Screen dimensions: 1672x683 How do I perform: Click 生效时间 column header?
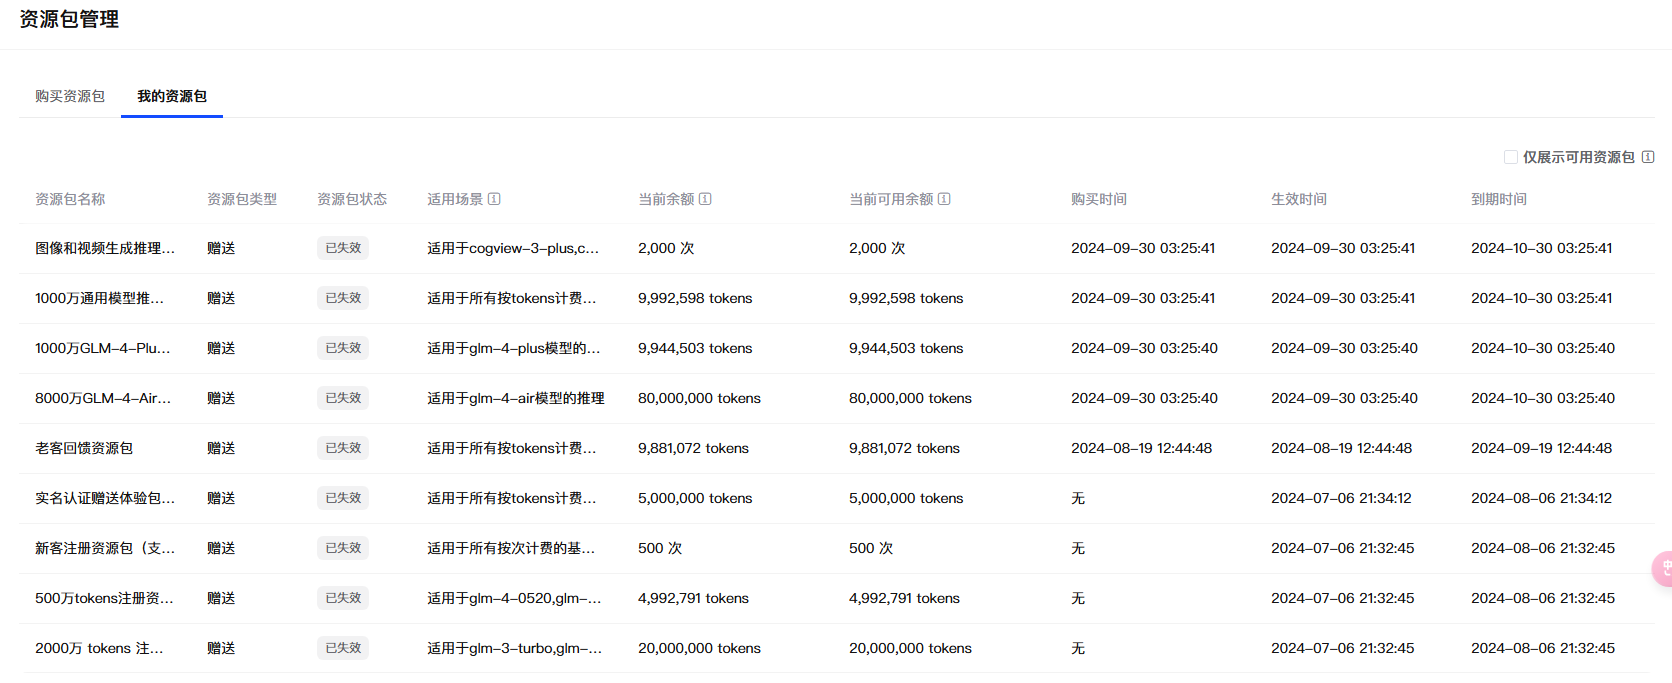(1299, 199)
